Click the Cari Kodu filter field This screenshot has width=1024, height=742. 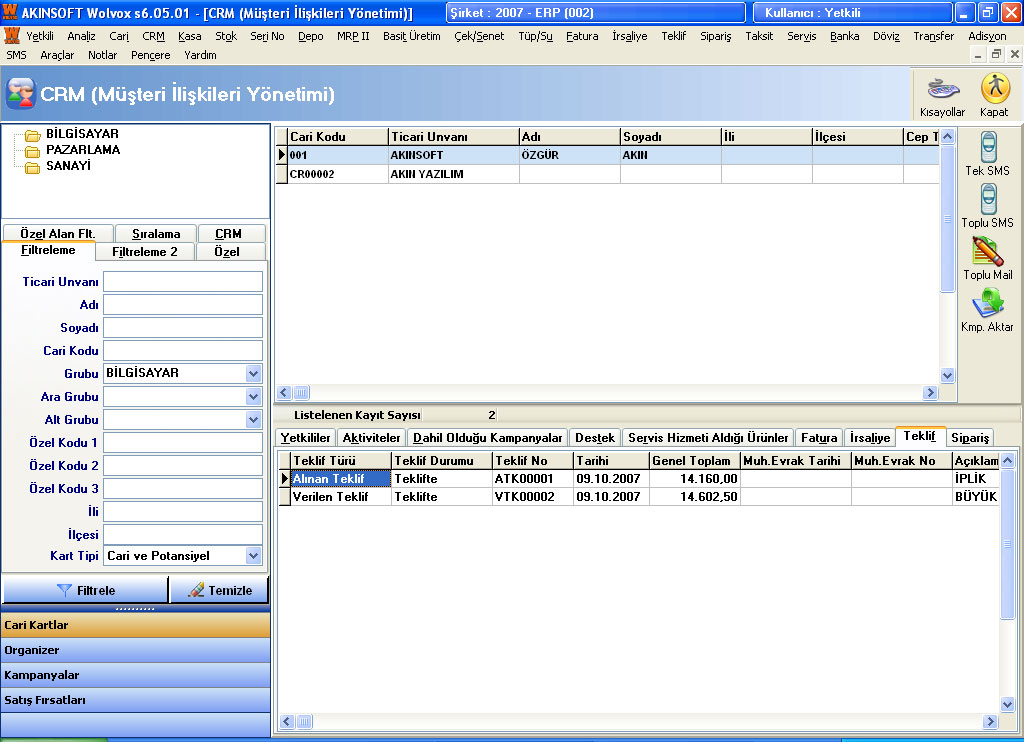(183, 350)
